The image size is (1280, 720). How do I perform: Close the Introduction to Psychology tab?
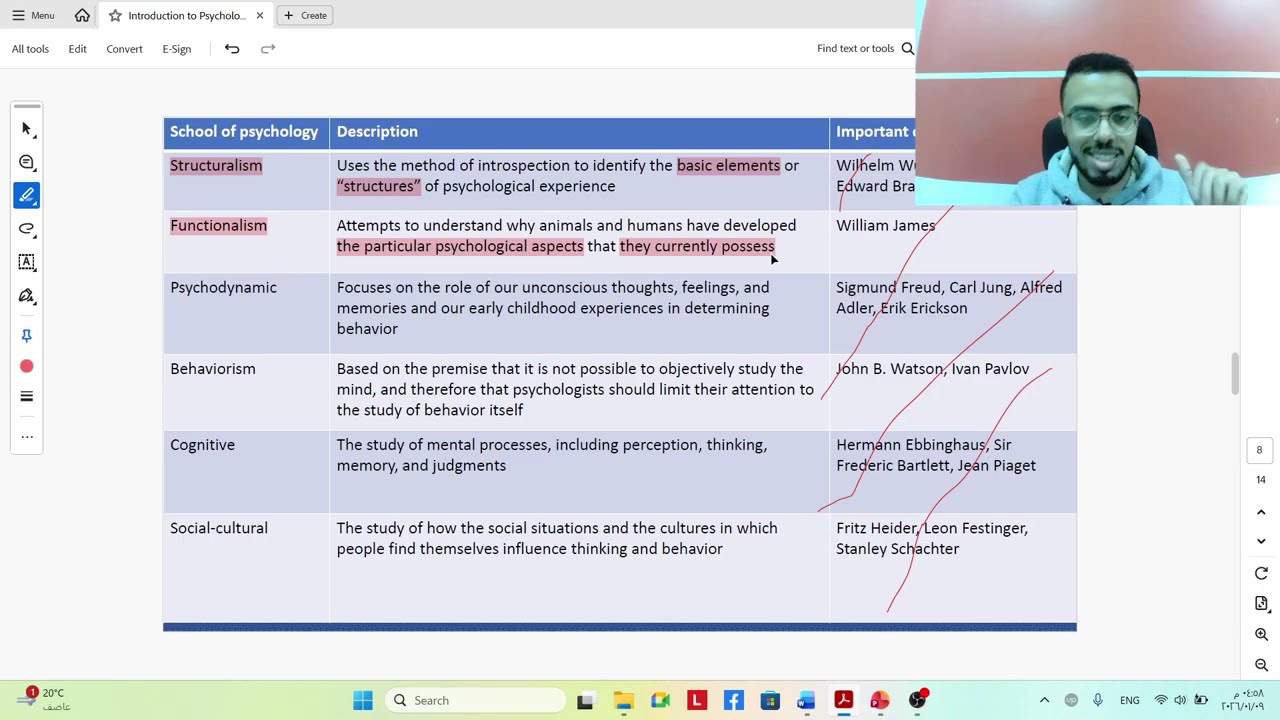click(x=260, y=15)
